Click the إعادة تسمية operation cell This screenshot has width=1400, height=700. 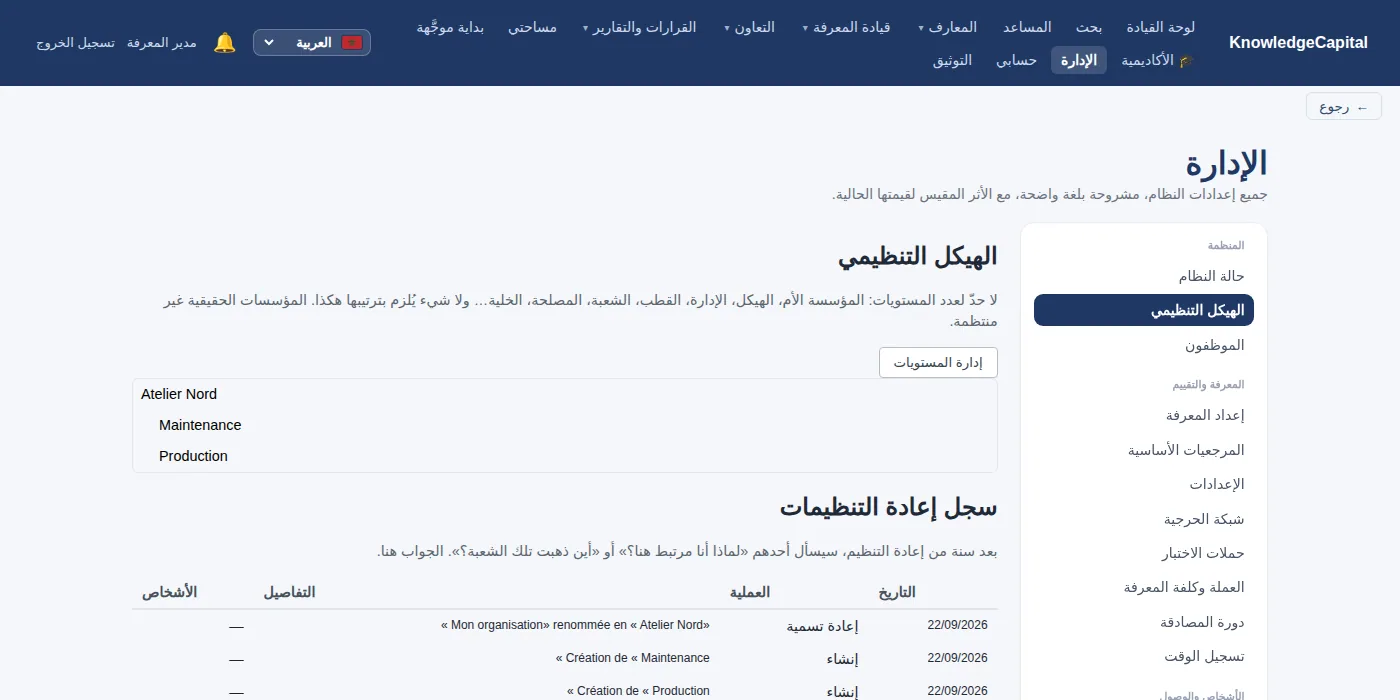[x=822, y=626]
